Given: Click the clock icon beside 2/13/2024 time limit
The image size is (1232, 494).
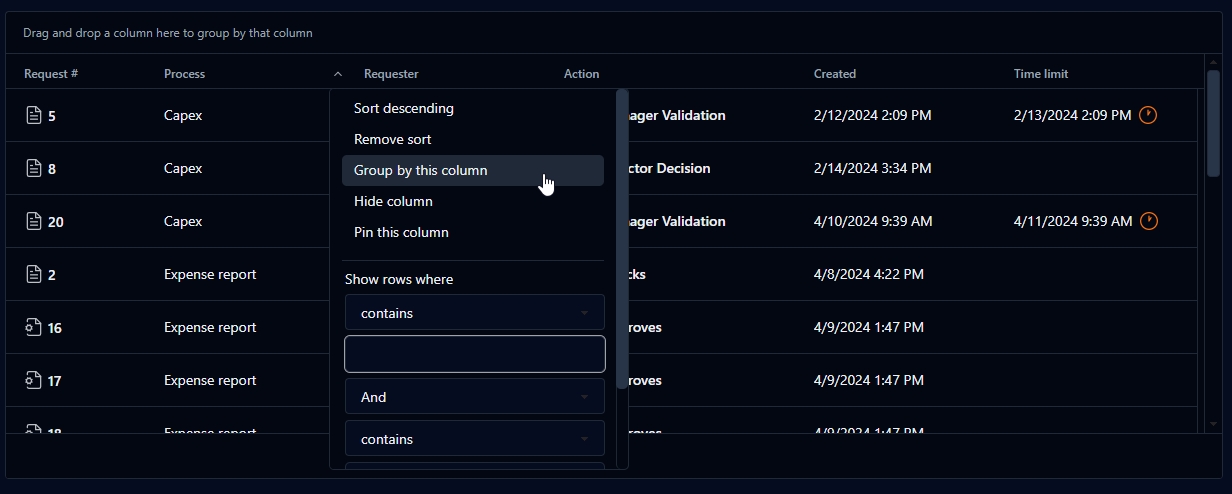Looking at the screenshot, I should pos(1148,115).
